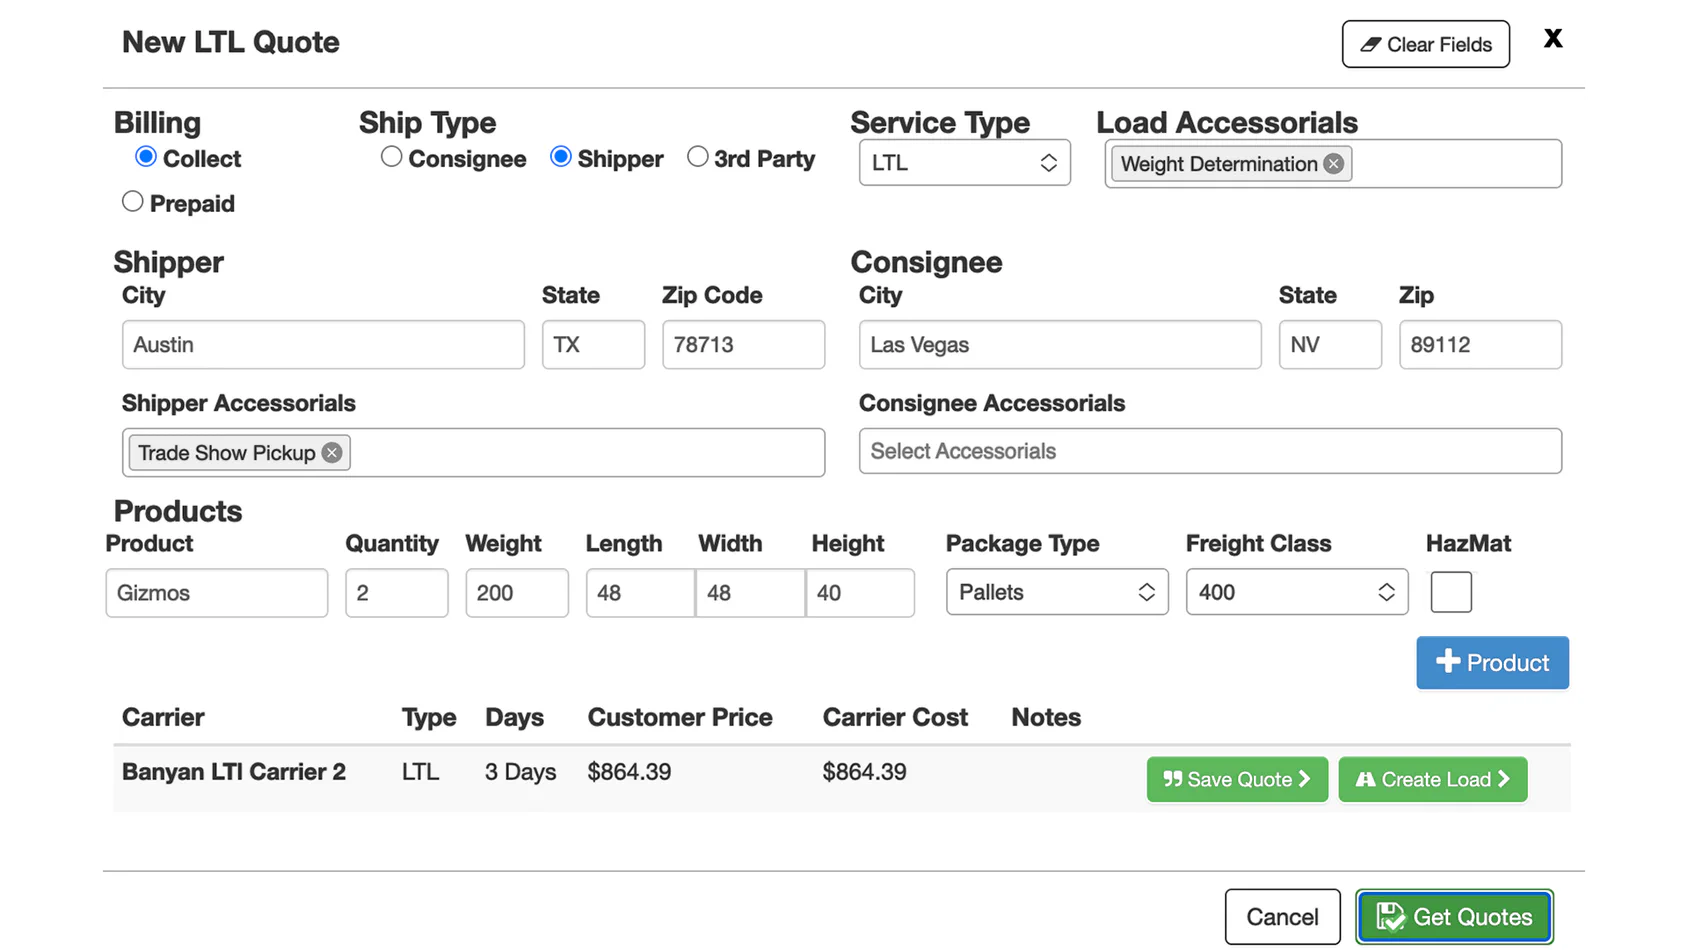Viewport: 1688px width, 950px height.
Task: Click the Consignee Accessorials select field
Action: coord(1209,451)
